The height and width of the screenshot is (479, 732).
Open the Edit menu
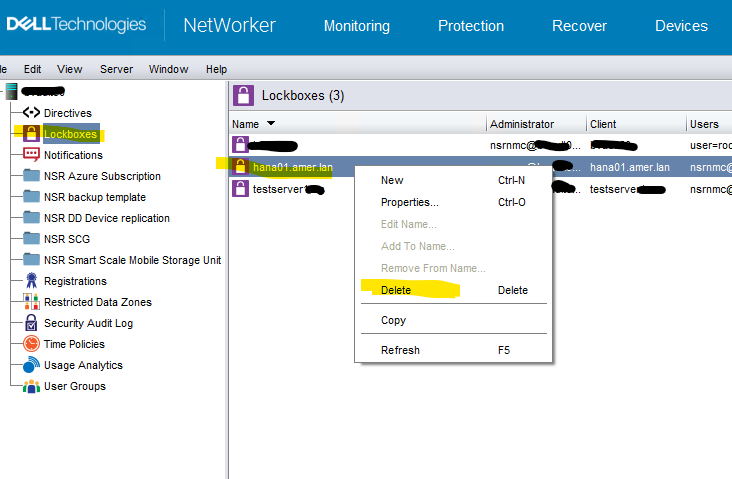click(33, 69)
